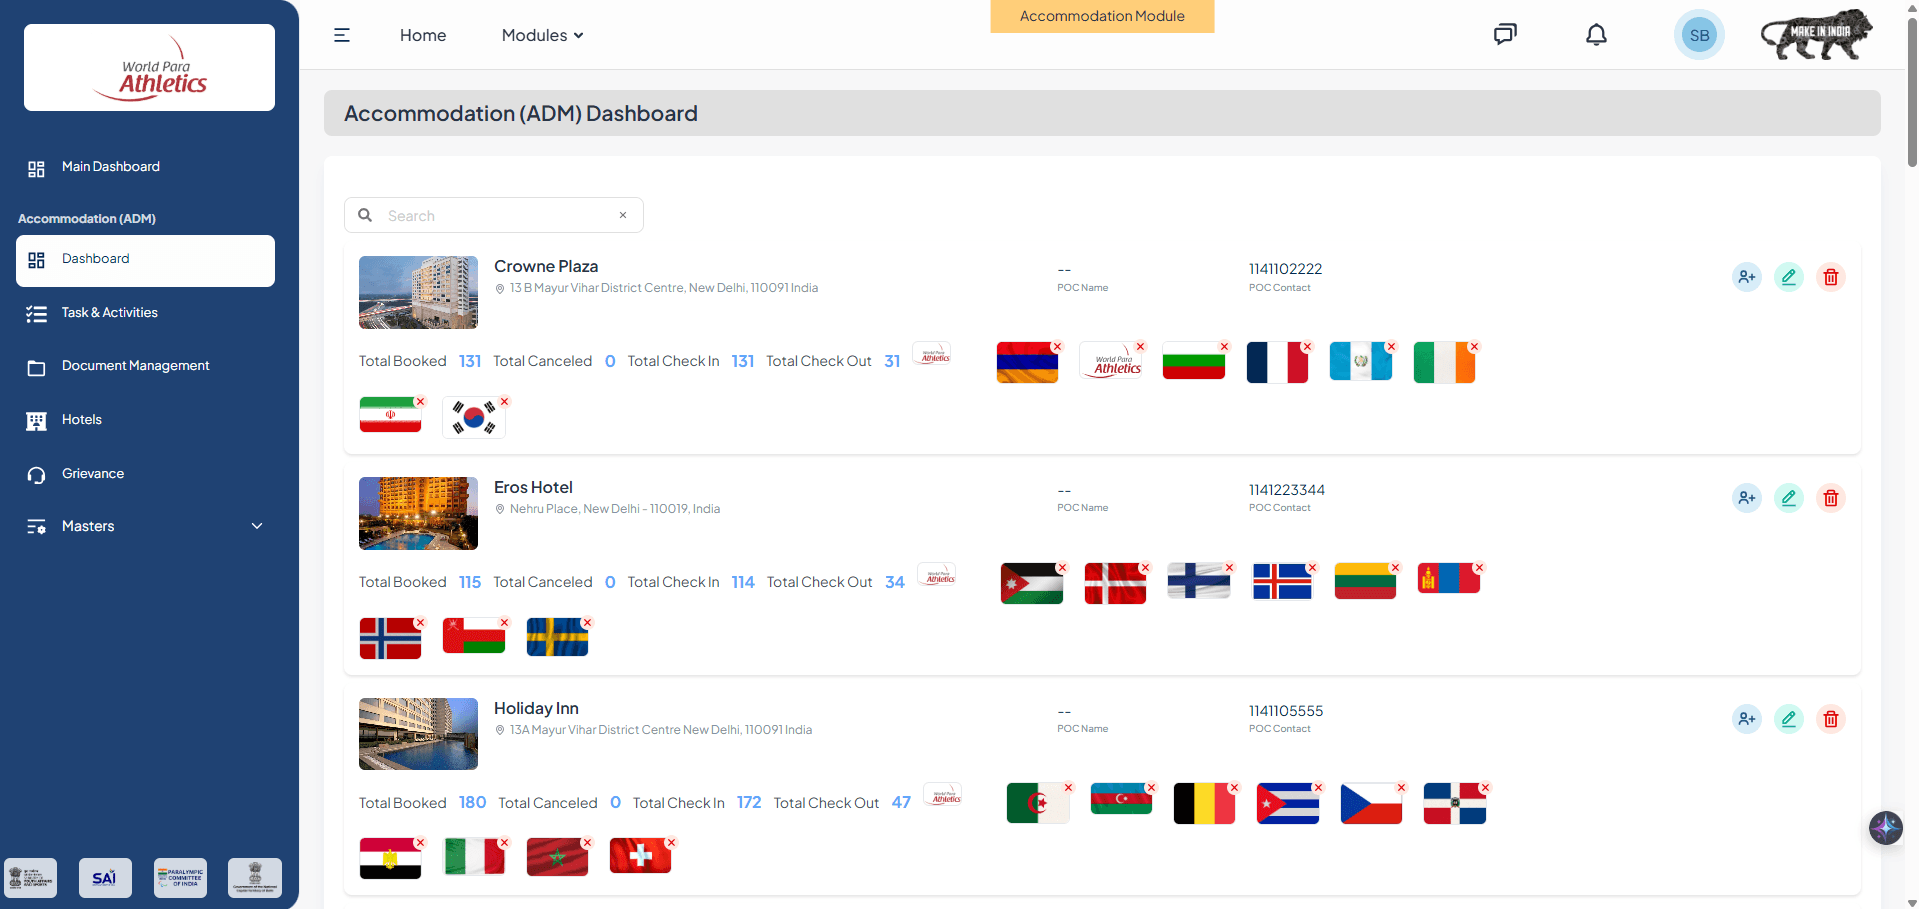
Task: Open the chat messages icon
Action: coord(1504,35)
